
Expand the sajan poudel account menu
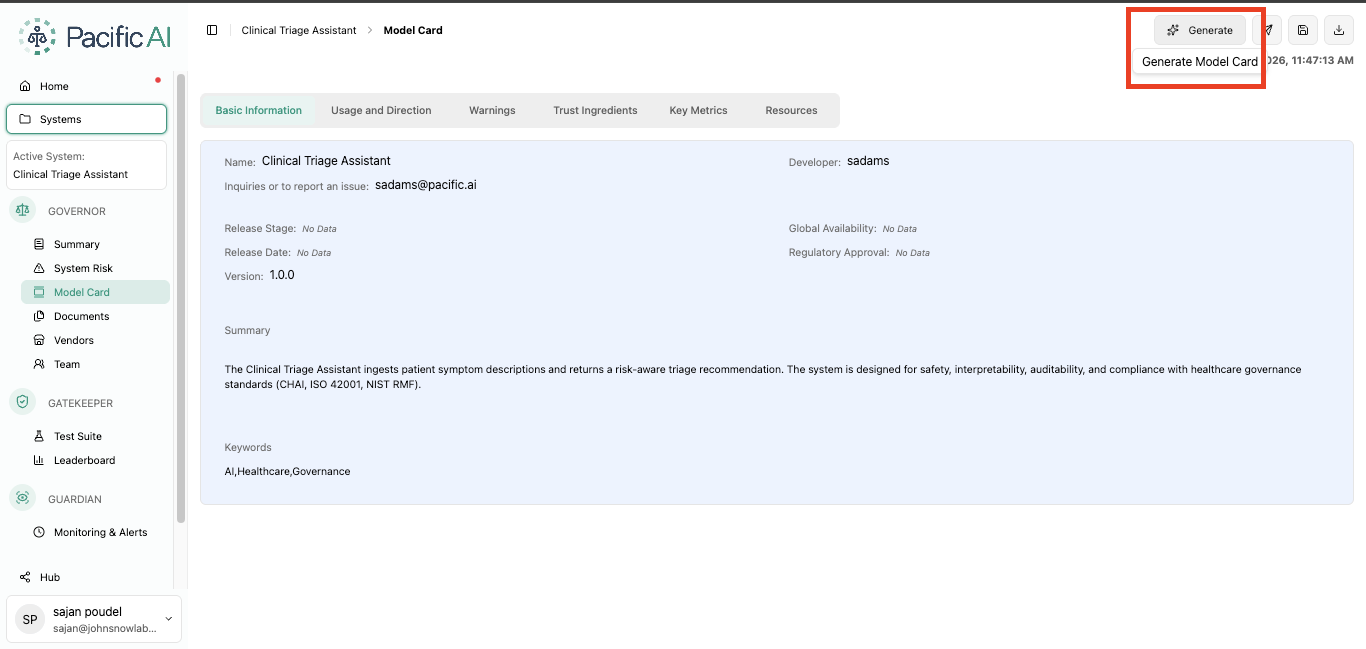pyautogui.click(x=94, y=619)
